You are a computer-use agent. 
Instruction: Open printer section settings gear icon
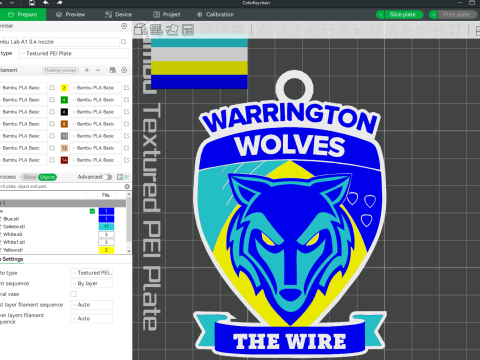(124, 26)
